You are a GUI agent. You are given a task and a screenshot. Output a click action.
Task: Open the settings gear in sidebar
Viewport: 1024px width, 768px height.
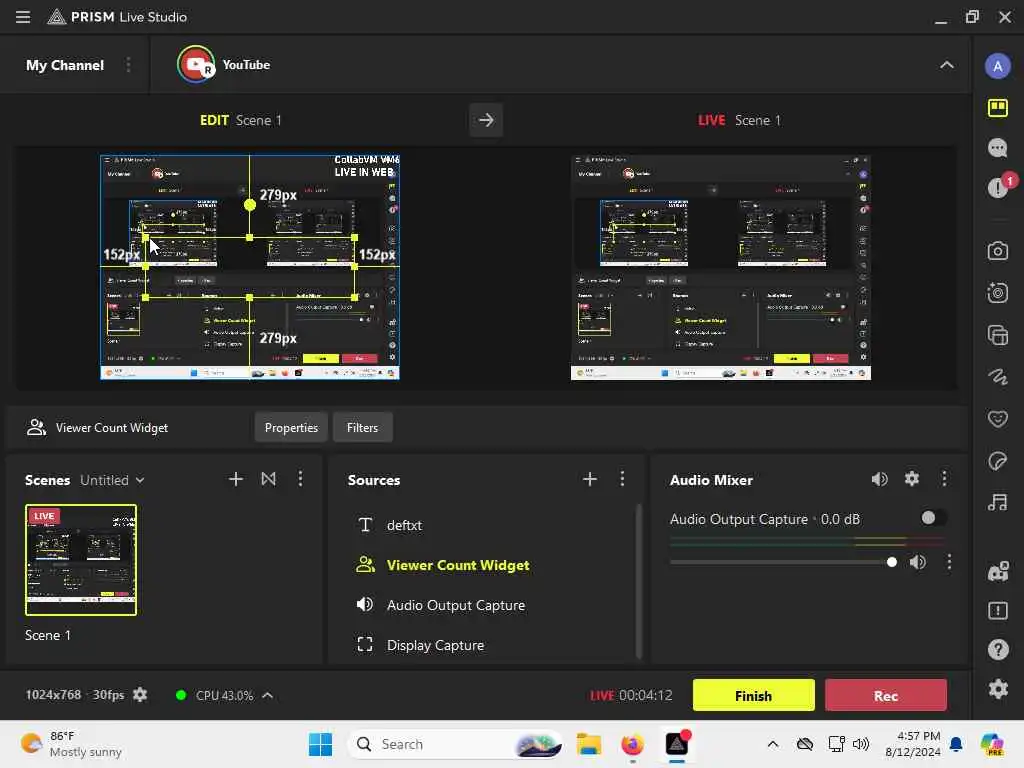coord(997,689)
